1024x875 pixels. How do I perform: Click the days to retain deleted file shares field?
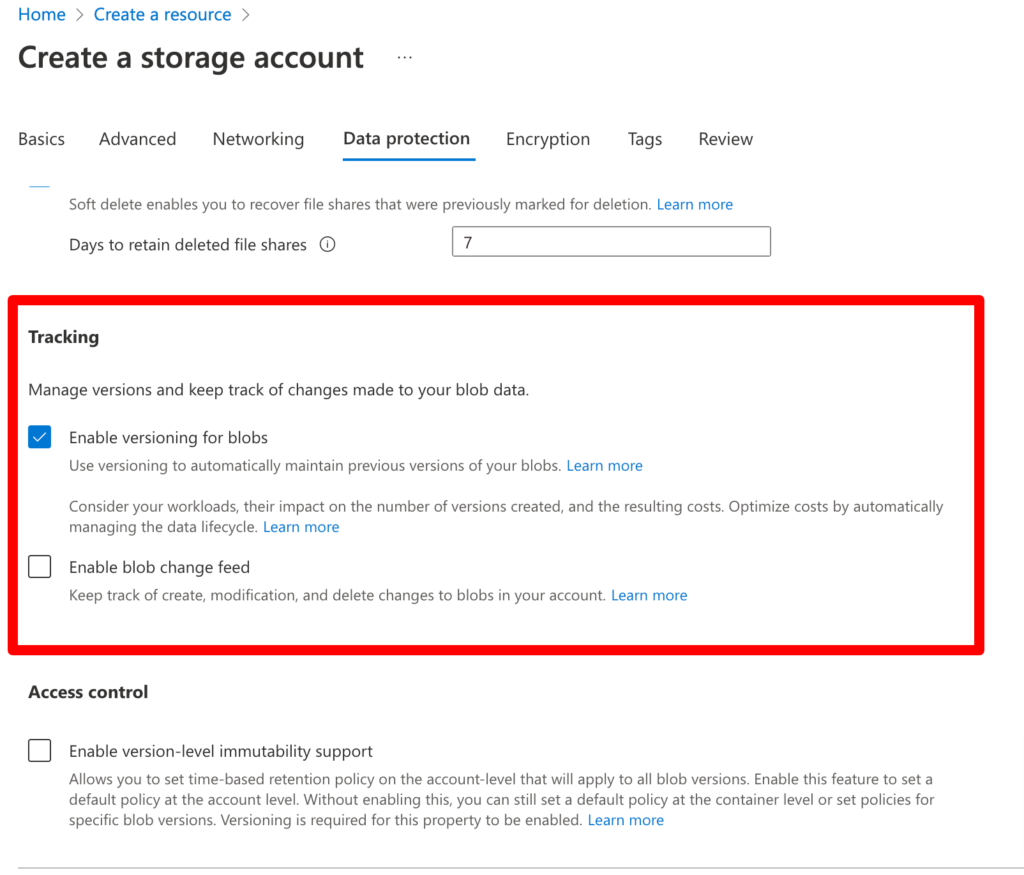[610, 241]
